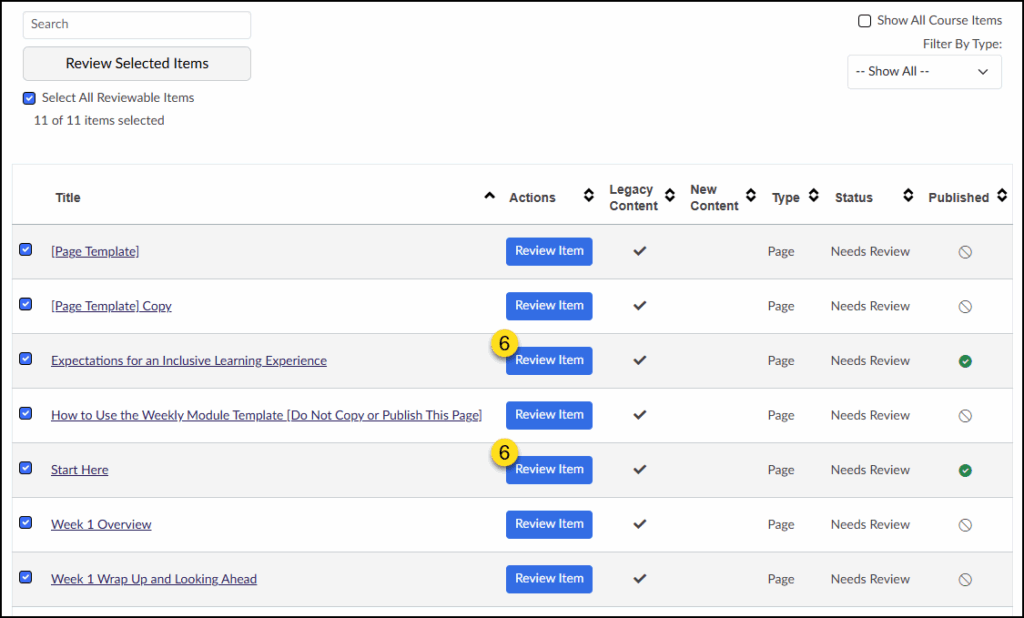This screenshot has width=1024, height=618.
Task: Click Review Item for Week 1 Wrap Up
Action: click(549, 579)
